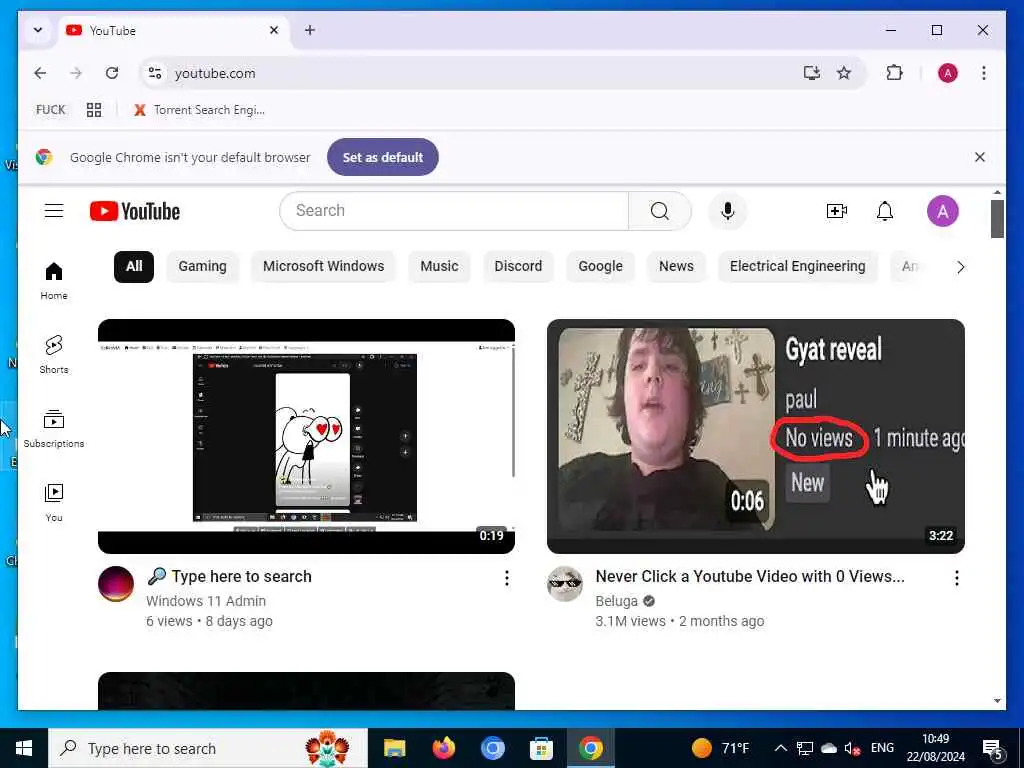Select the Discord category chip
This screenshot has height=768, width=1024.
click(518, 266)
